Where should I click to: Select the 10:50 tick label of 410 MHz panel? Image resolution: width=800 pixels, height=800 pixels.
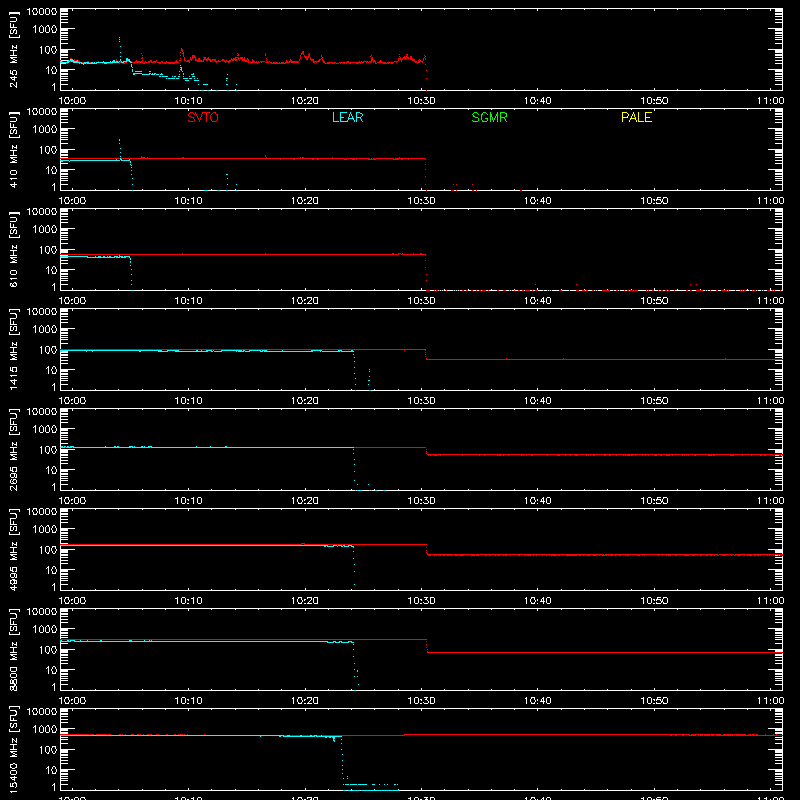pyautogui.click(x=654, y=201)
